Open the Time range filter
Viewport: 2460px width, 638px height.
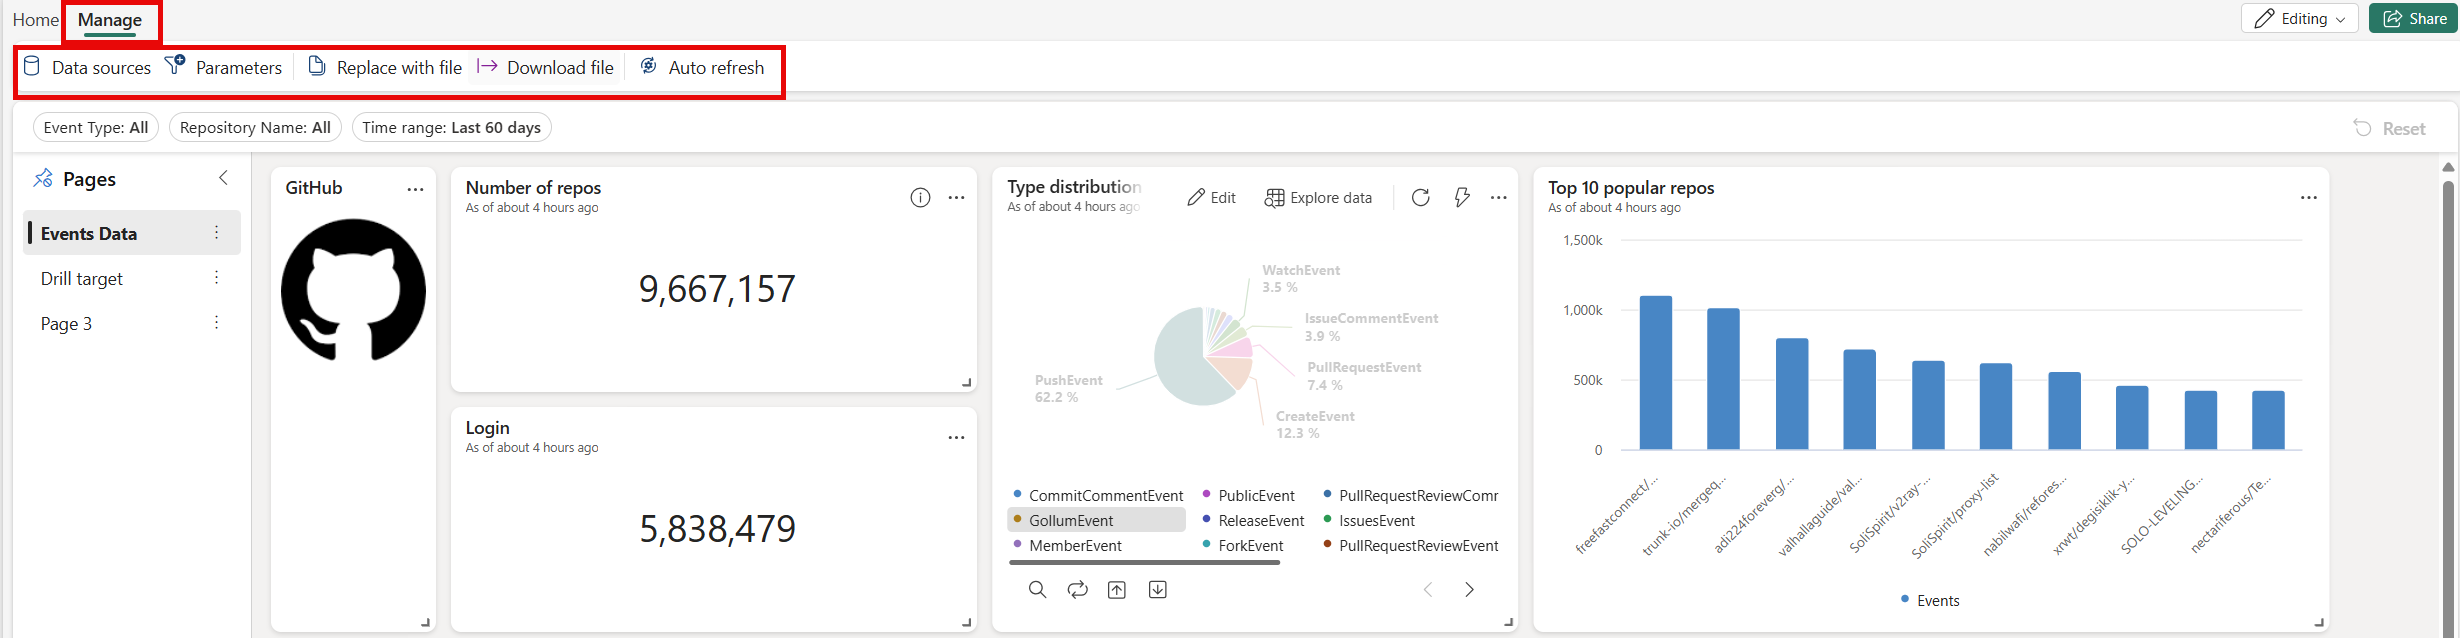point(451,128)
